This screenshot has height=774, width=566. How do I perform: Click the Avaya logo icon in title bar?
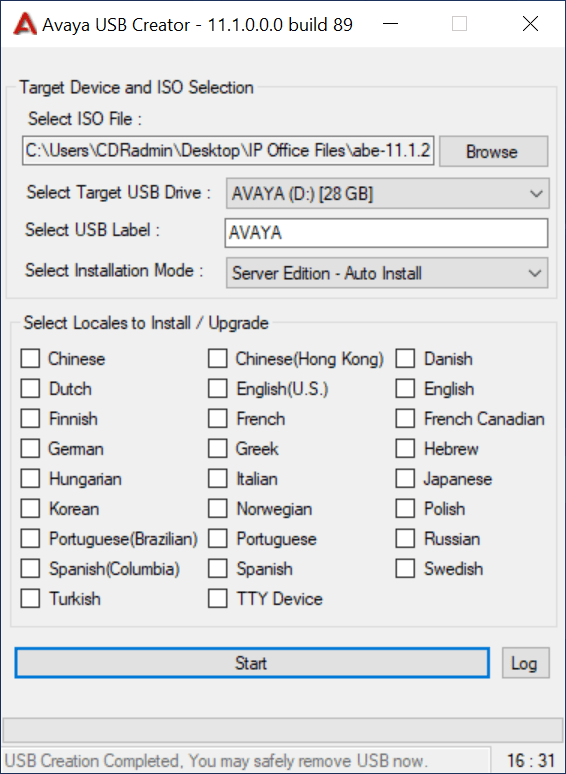click(25, 24)
